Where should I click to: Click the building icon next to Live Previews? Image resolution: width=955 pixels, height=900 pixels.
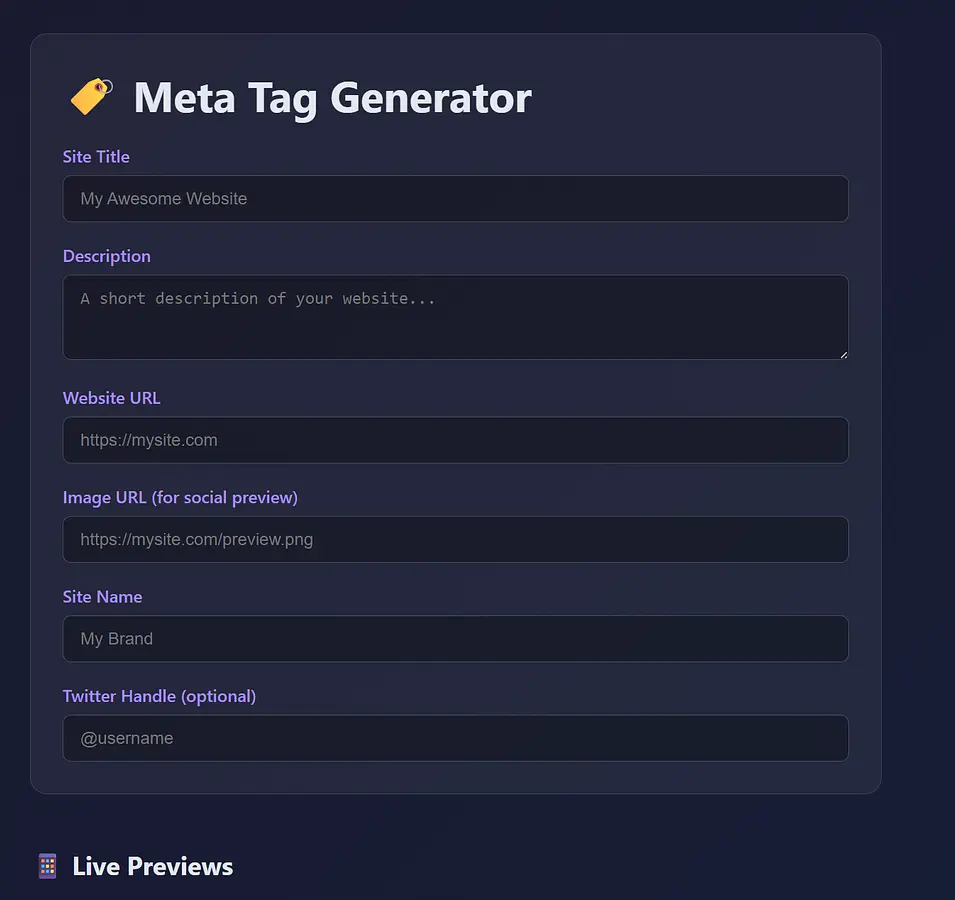tap(46, 865)
